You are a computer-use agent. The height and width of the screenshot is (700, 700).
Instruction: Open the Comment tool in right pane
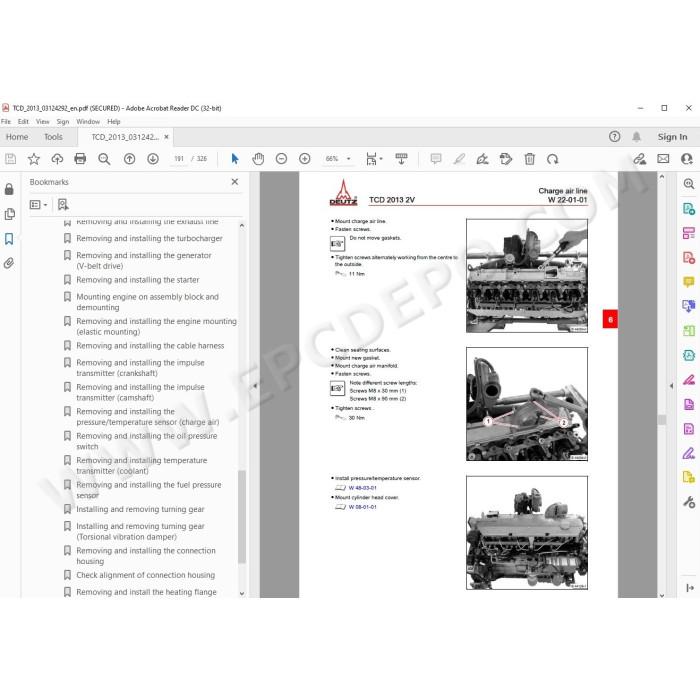(x=689, y=282)
